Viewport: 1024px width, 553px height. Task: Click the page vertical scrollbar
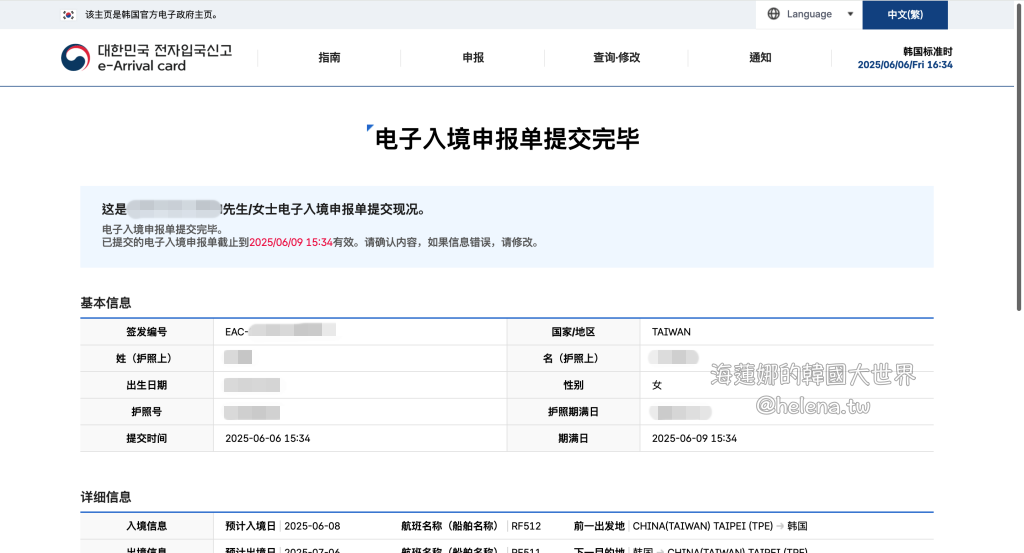tap(1019, 157)
